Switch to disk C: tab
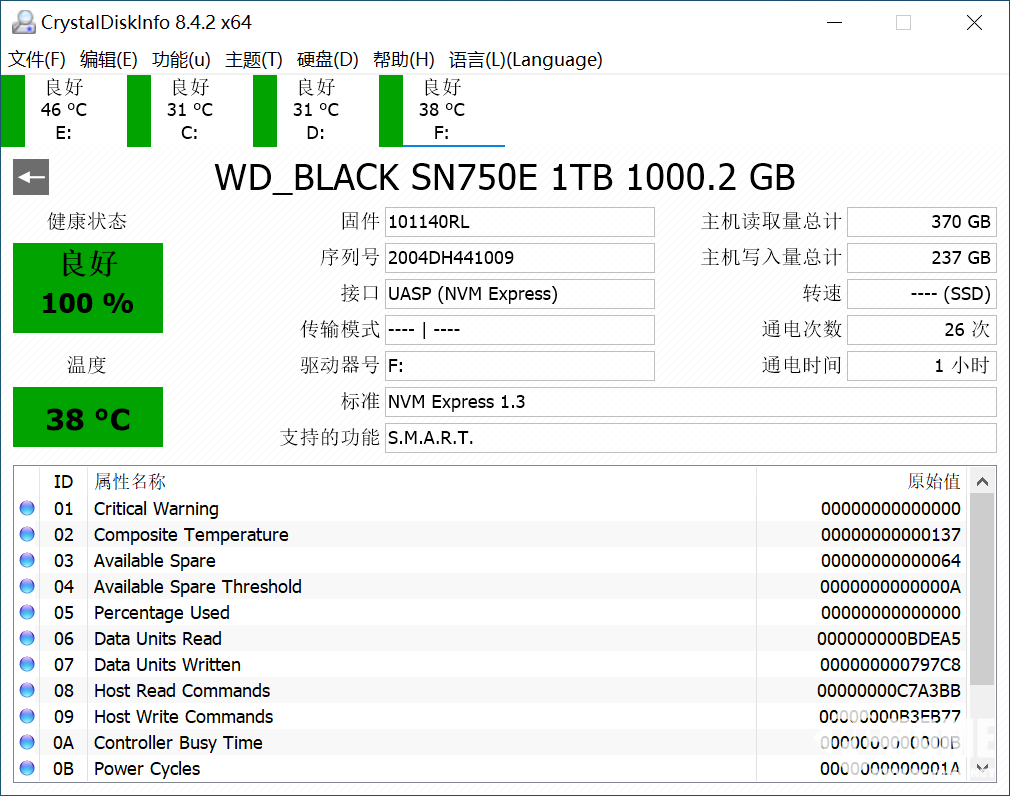Image resolution: width=1010 pixels, height=796 pixels. coord(189,110)
